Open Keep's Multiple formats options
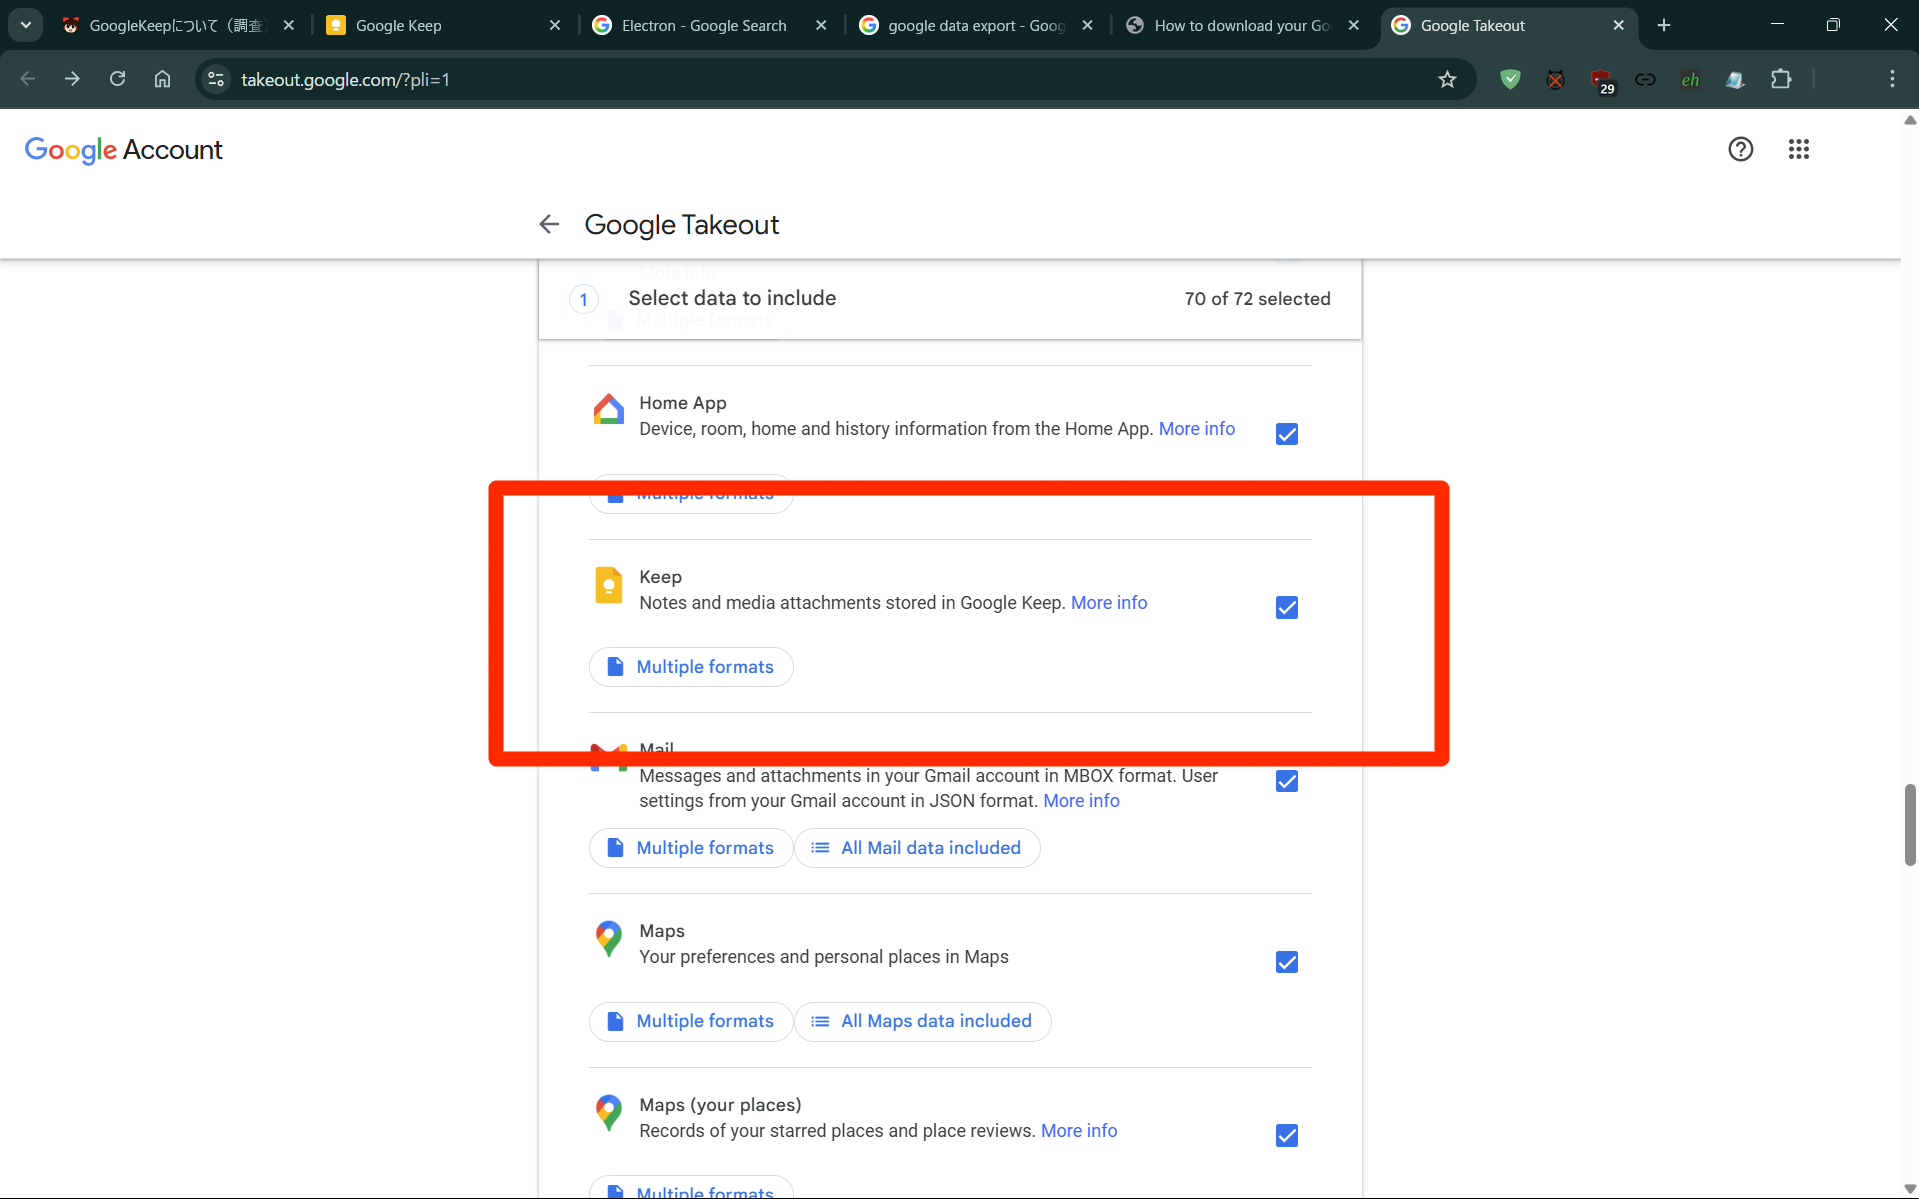The image size is (1919, 1199). [691, 667]
